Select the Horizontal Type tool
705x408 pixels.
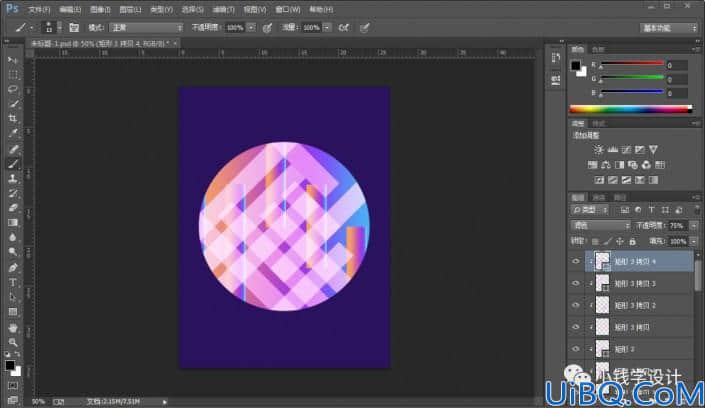(x=13, y=282)
